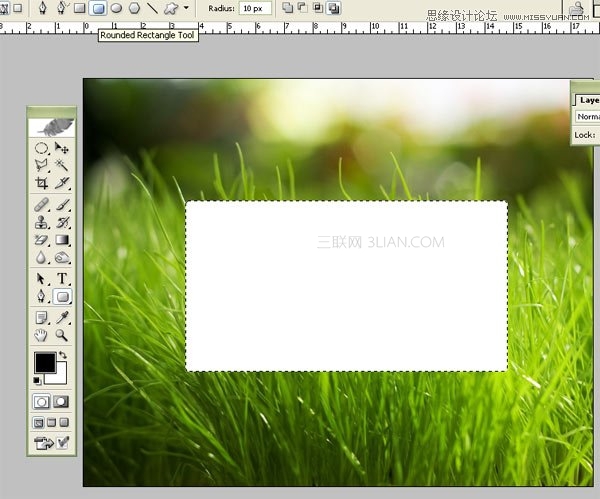Click the Radius input field
Screen dimensions: 600x499
(255, 8)
